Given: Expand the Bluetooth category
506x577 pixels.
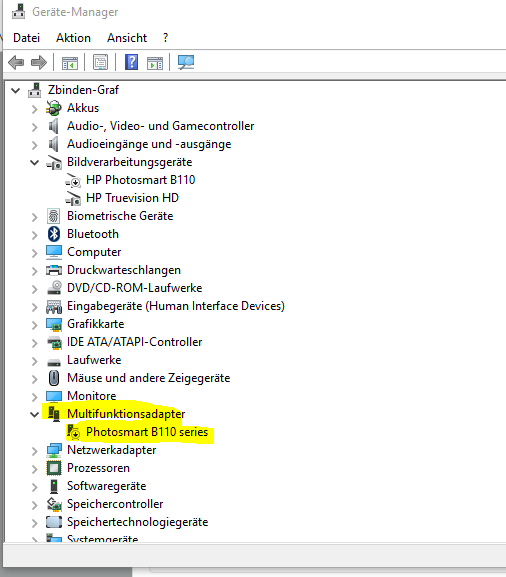Looking at the screenshot, I should (x=35, y=235).
